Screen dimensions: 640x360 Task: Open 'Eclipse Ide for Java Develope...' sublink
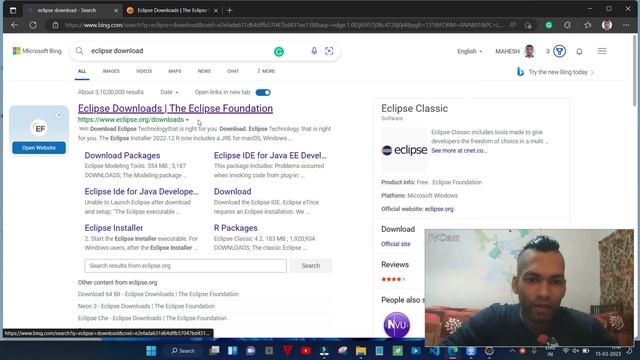[142, 191]
